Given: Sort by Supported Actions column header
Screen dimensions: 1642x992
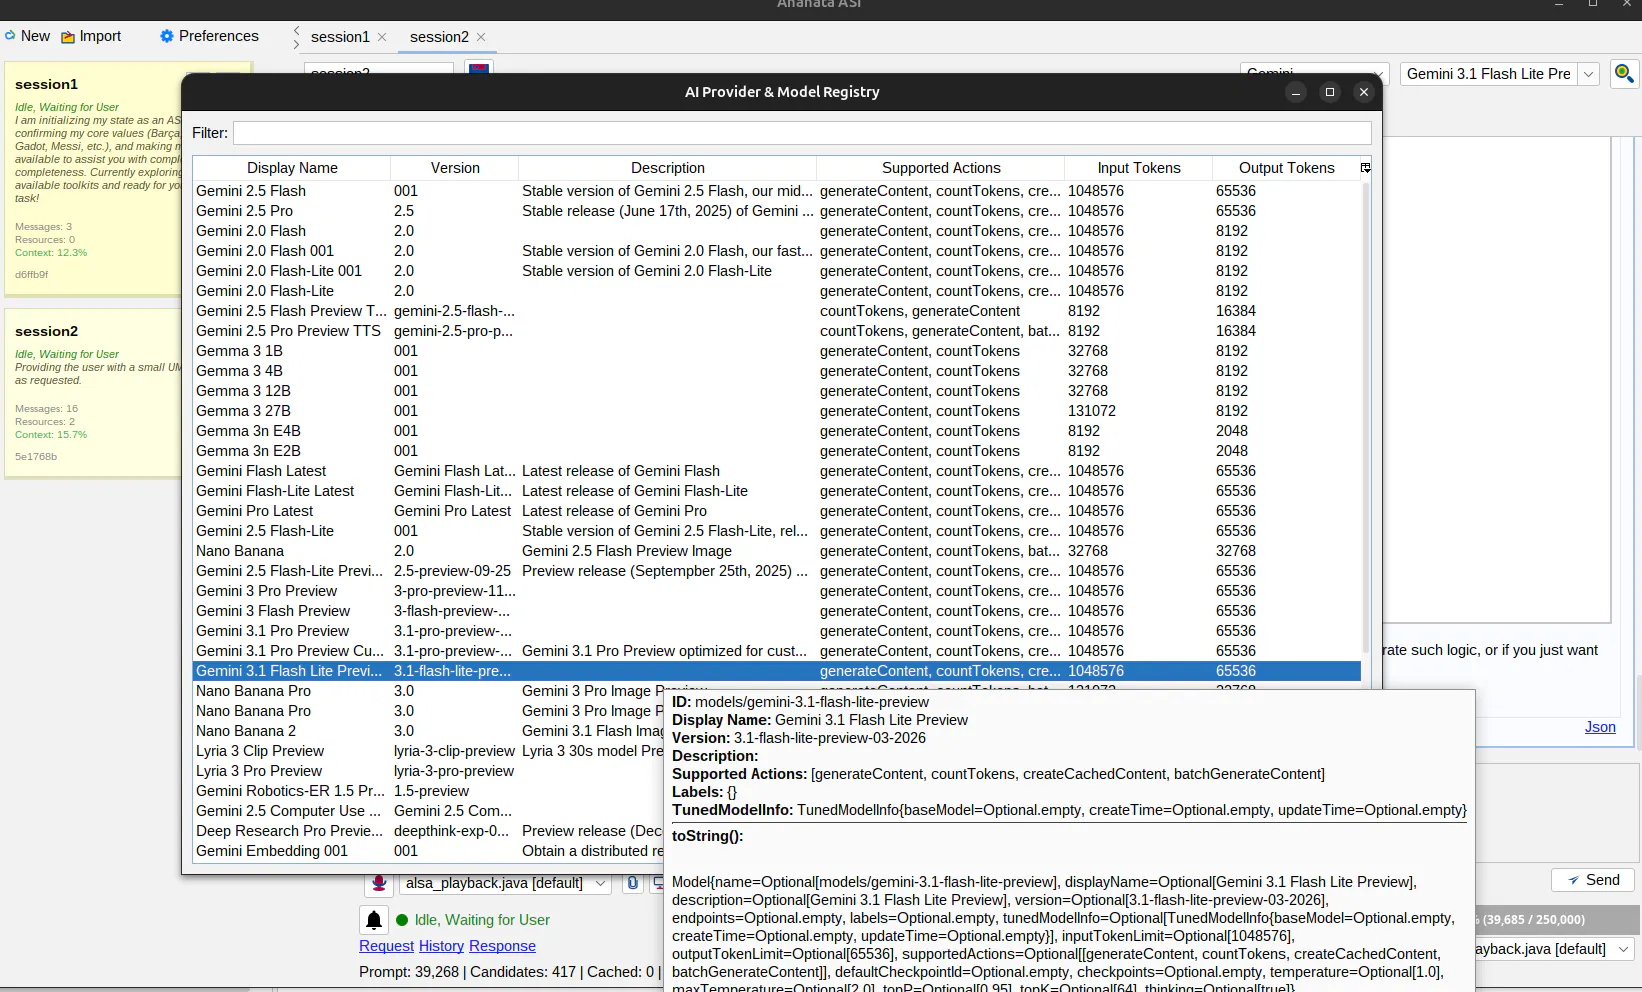Looking at the screenshot, I should click(941, 168).
